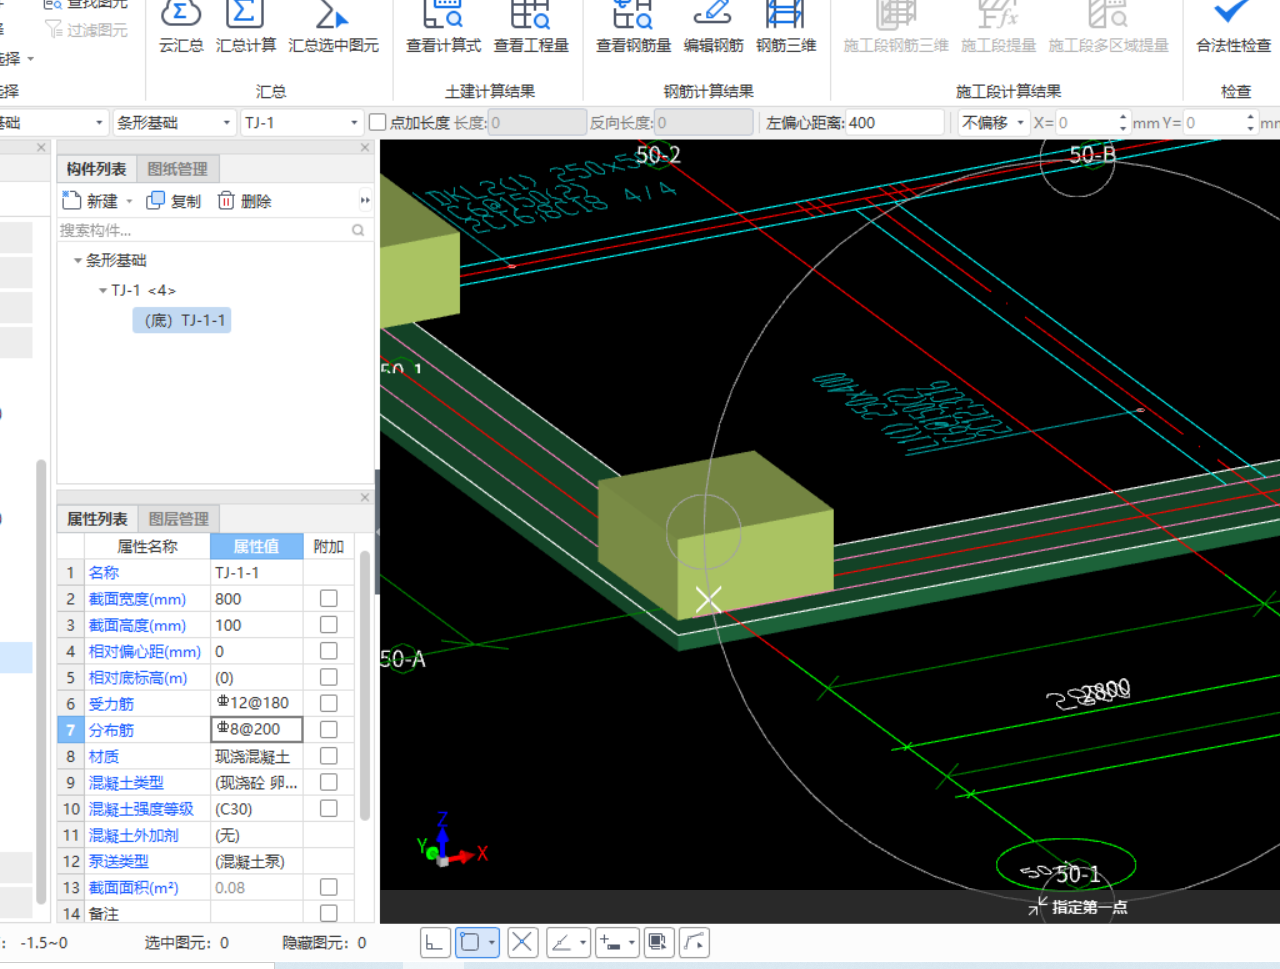1280x969 pixels.
Task: Tick 附加 checkbox for 分布筋 row
Action: click(328, 729)
